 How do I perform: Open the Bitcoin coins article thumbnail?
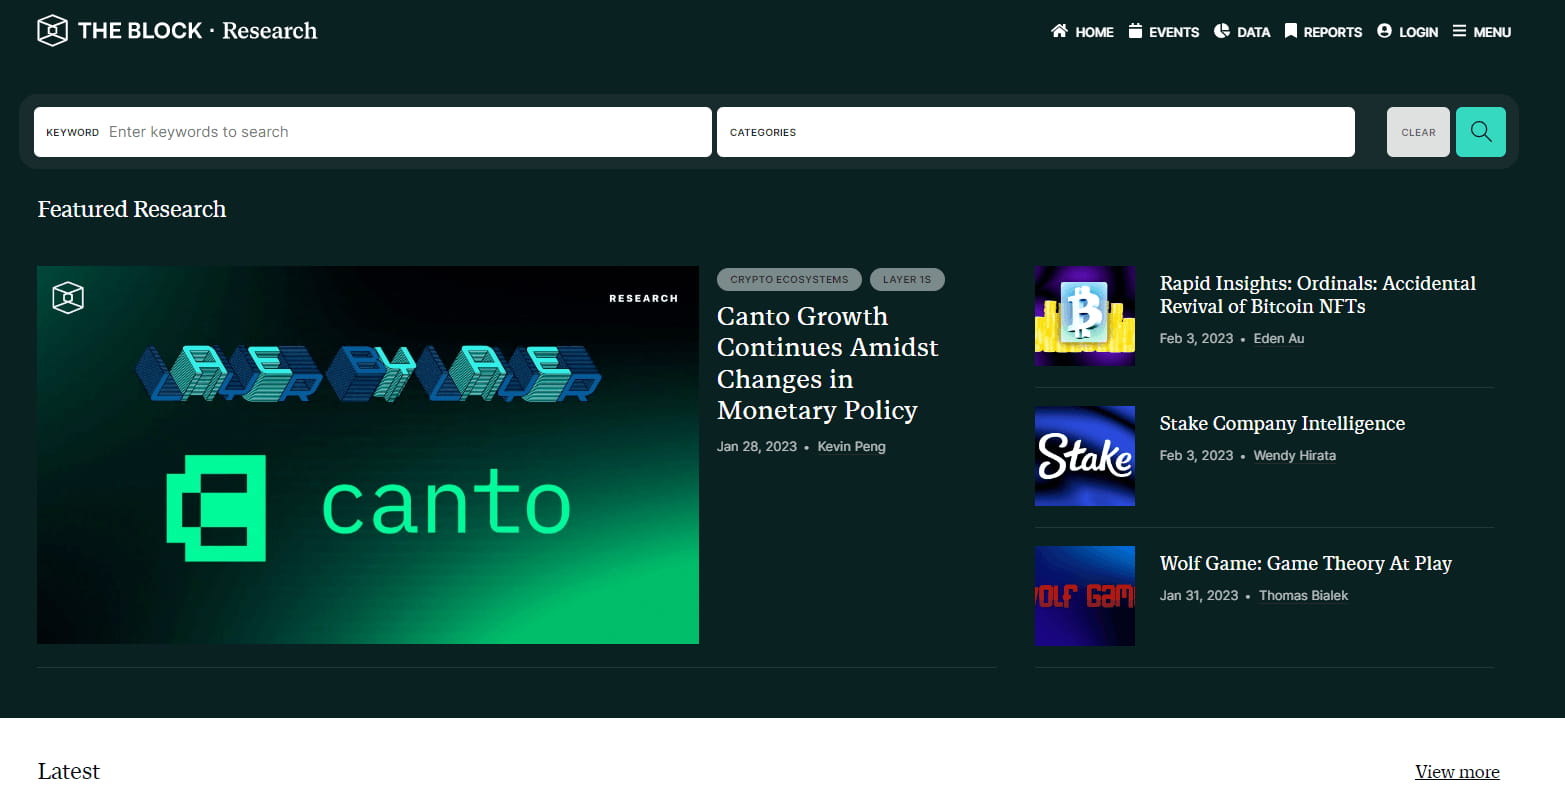[x=1085, y=316]
